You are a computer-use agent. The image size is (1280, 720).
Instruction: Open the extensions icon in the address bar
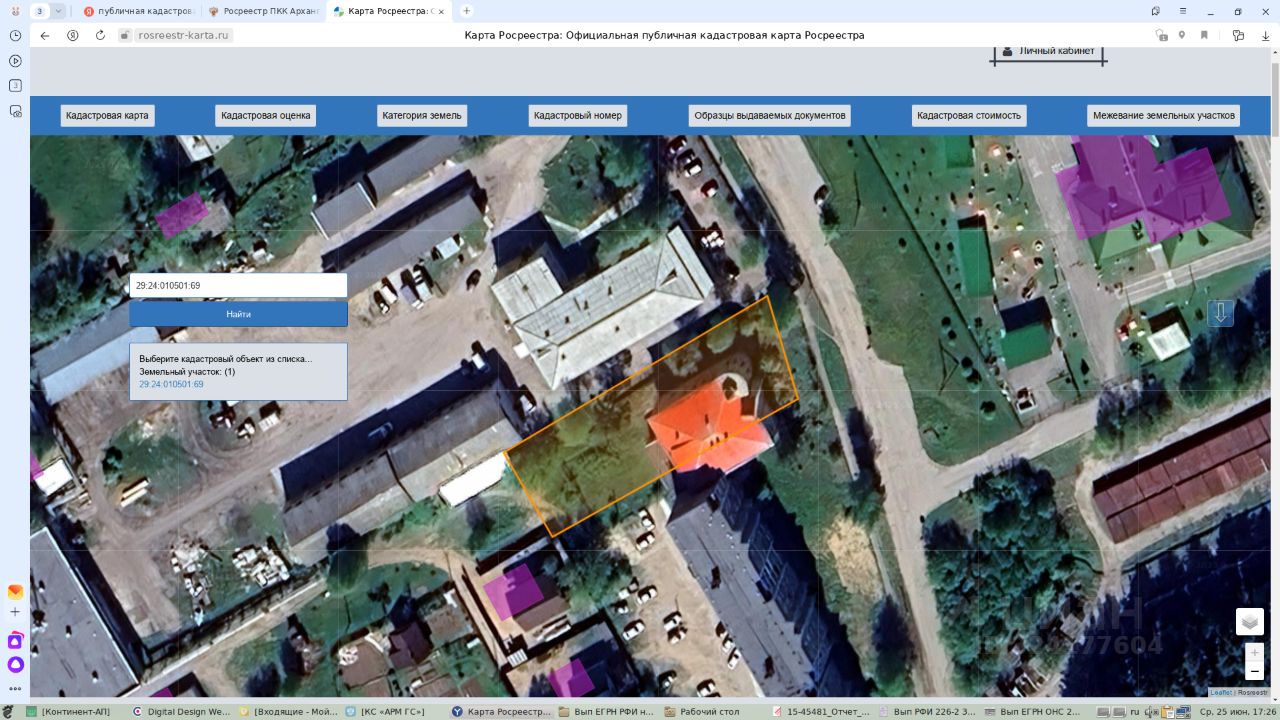click(1238, 35)
